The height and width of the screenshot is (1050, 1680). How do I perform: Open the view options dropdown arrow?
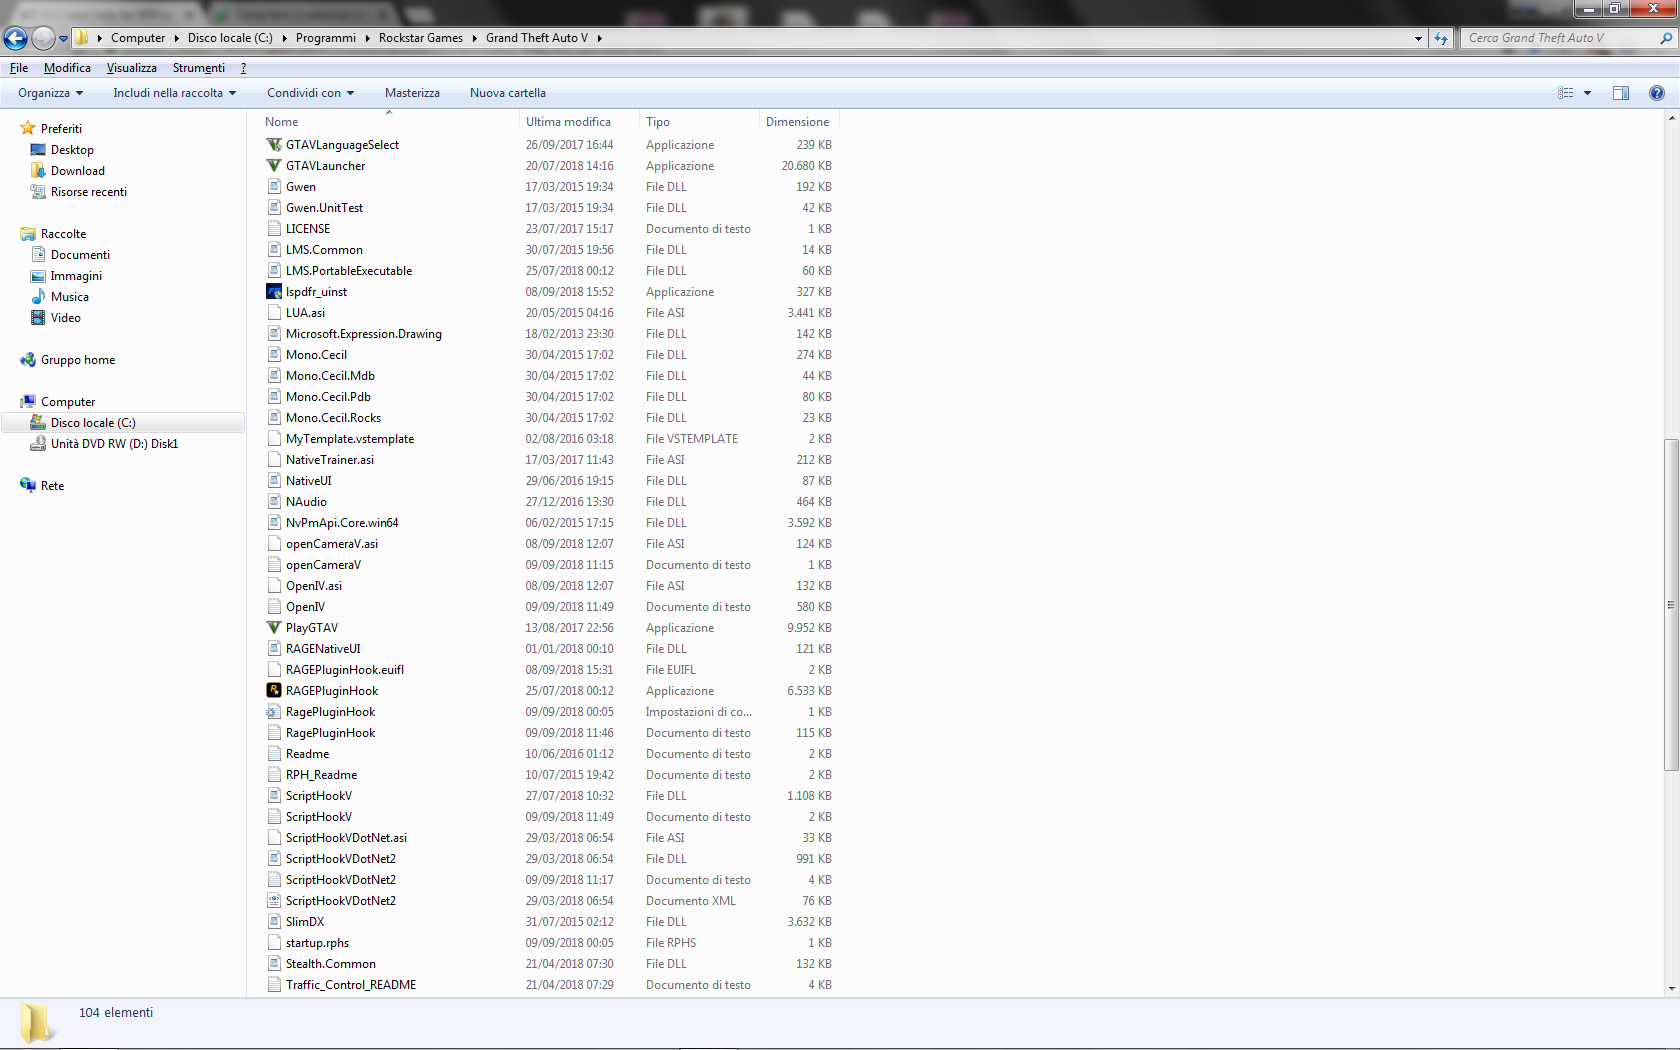1587,93
